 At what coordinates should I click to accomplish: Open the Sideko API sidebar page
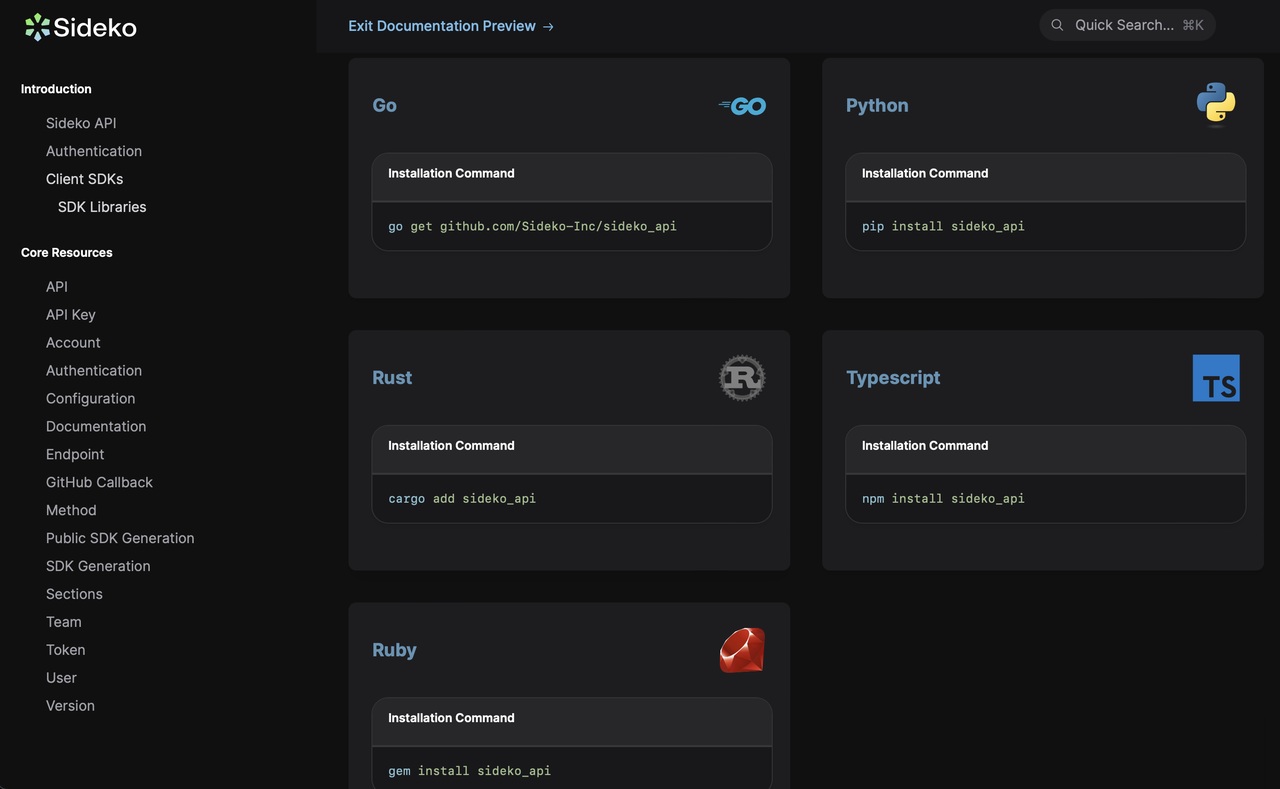81,123
